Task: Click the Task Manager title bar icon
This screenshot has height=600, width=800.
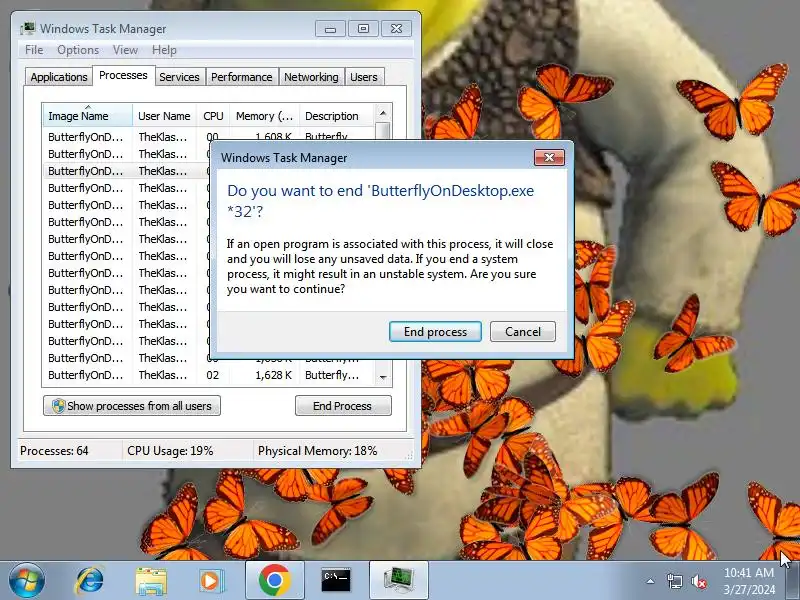Action: coord(28,28)
